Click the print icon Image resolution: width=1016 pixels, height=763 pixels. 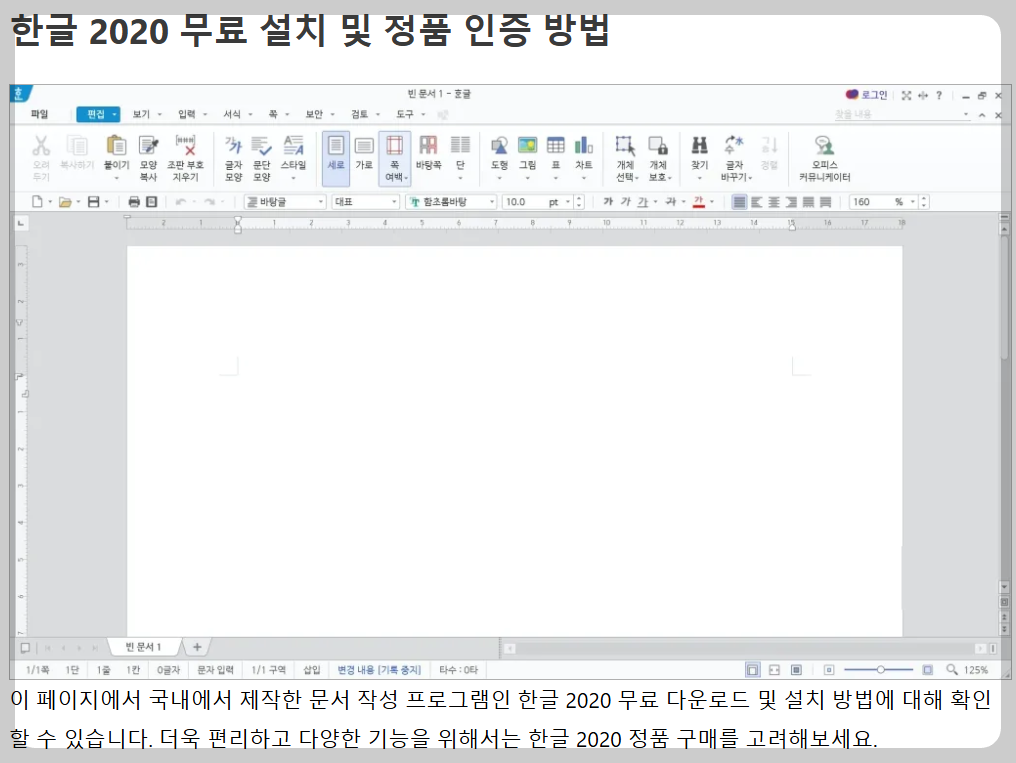point(134,202)
